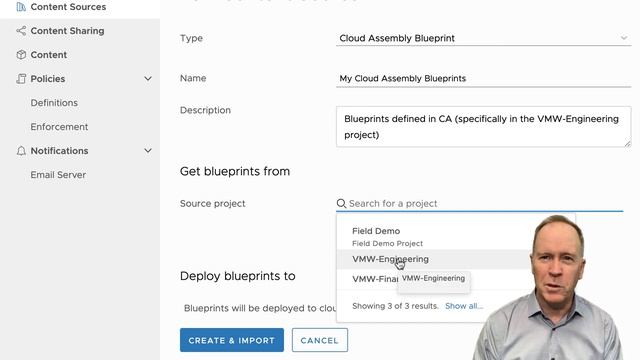Click into the Description text area
This screenshot has height=360, width=640.
483,127
